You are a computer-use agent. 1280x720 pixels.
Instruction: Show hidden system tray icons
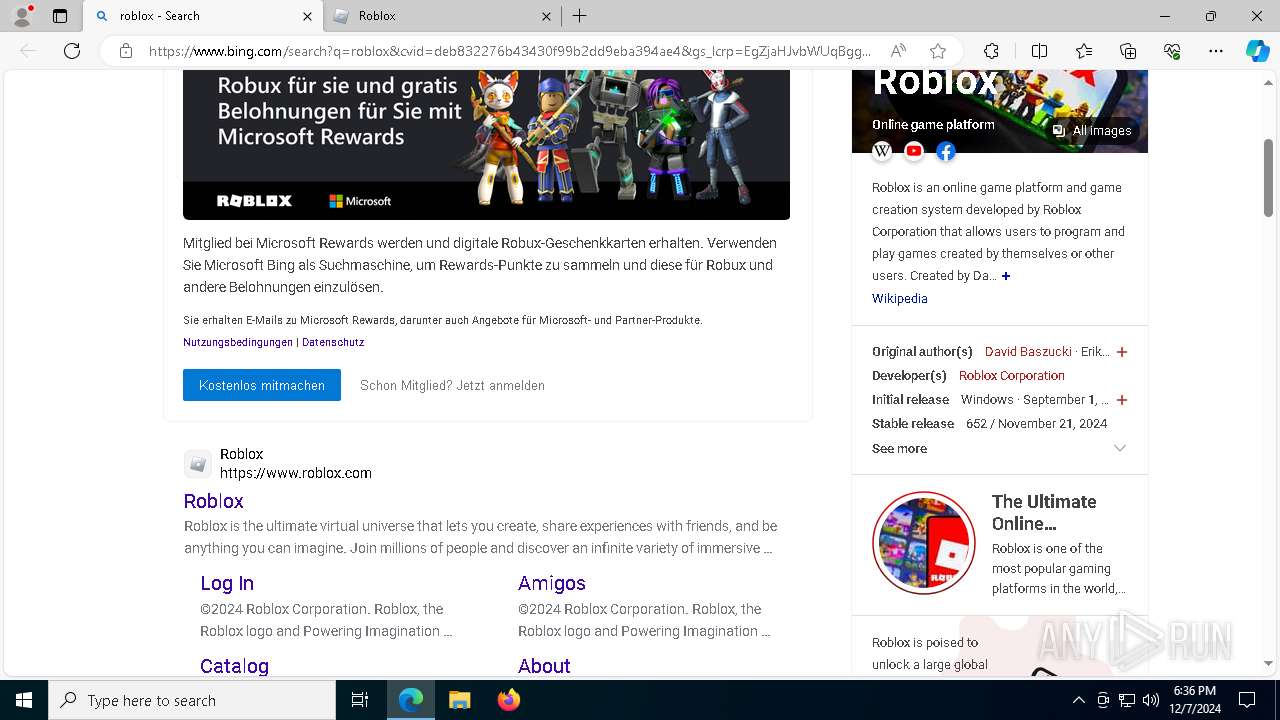click(1078, 700)
